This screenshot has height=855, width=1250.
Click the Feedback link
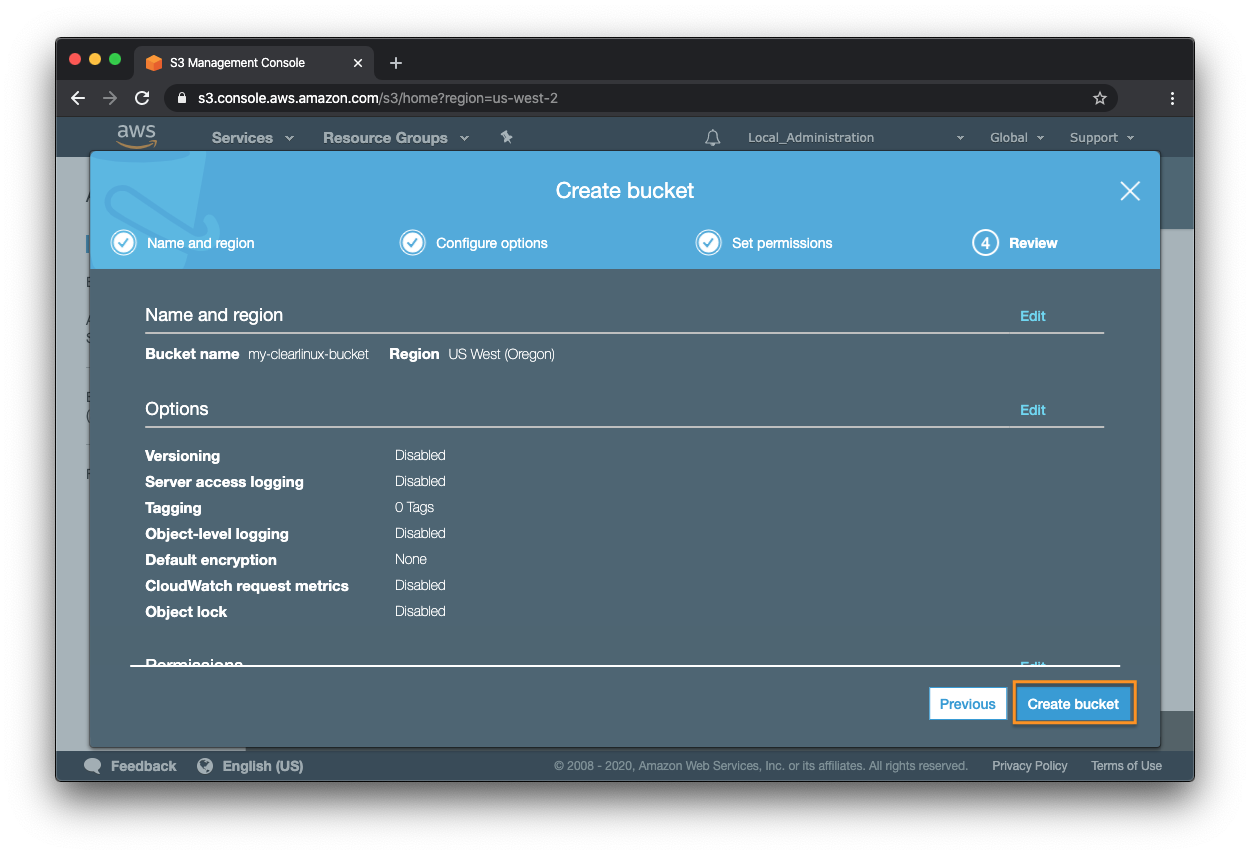pos(143,766)
